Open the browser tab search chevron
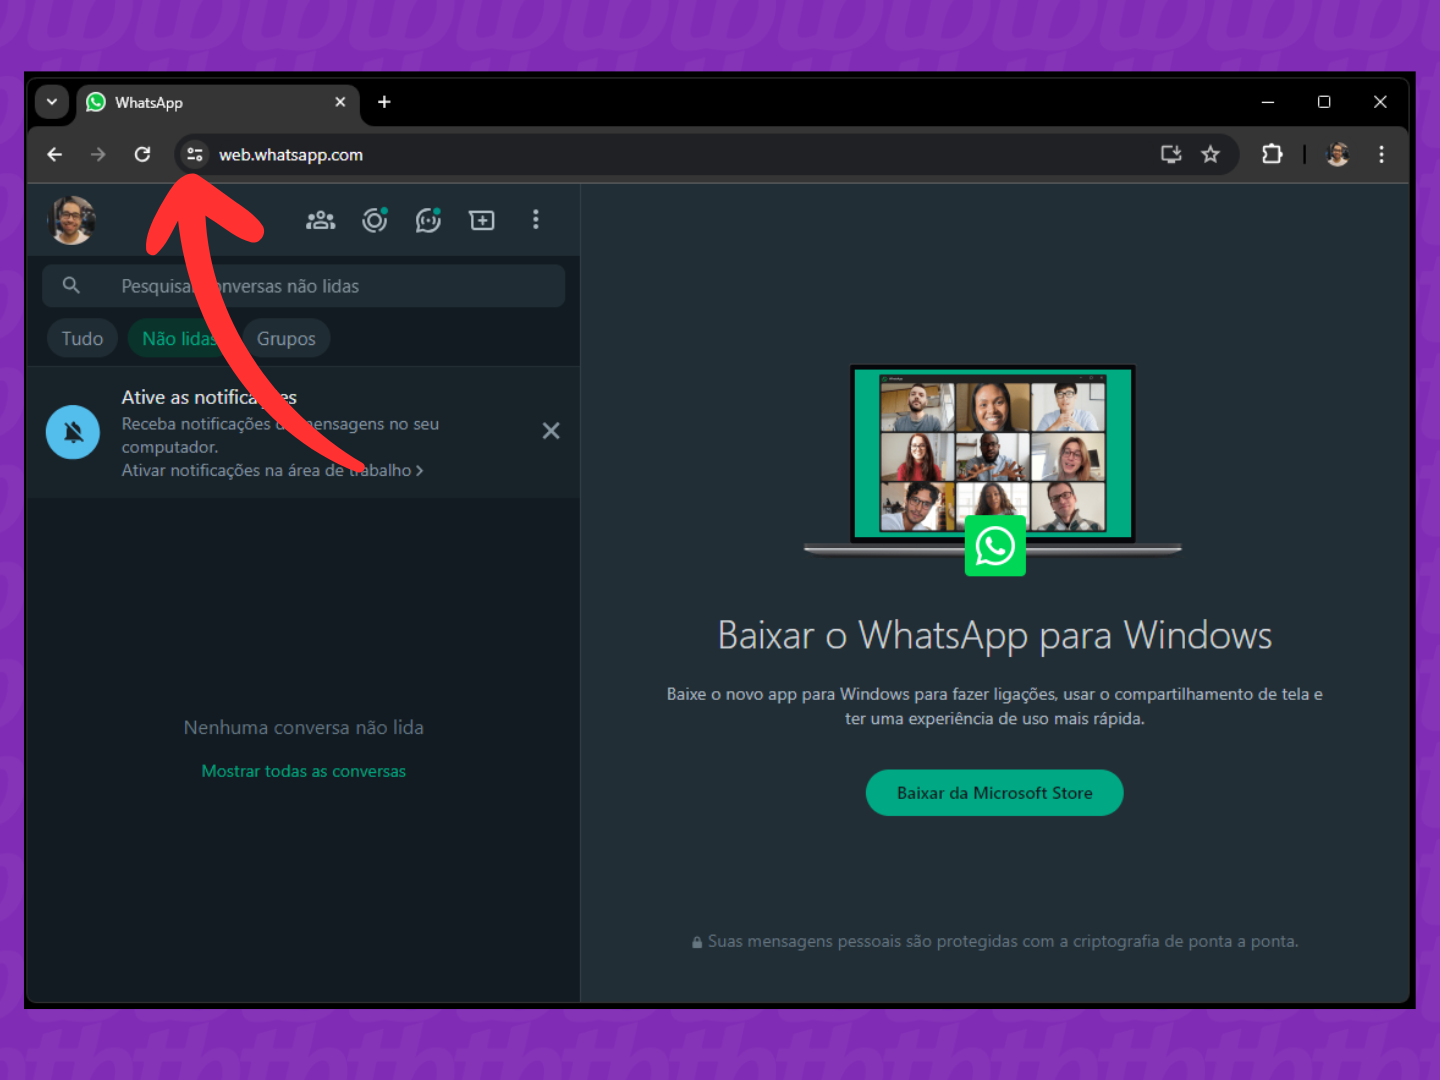The width and height of the screenshot is (1440, 1080). 52,102
